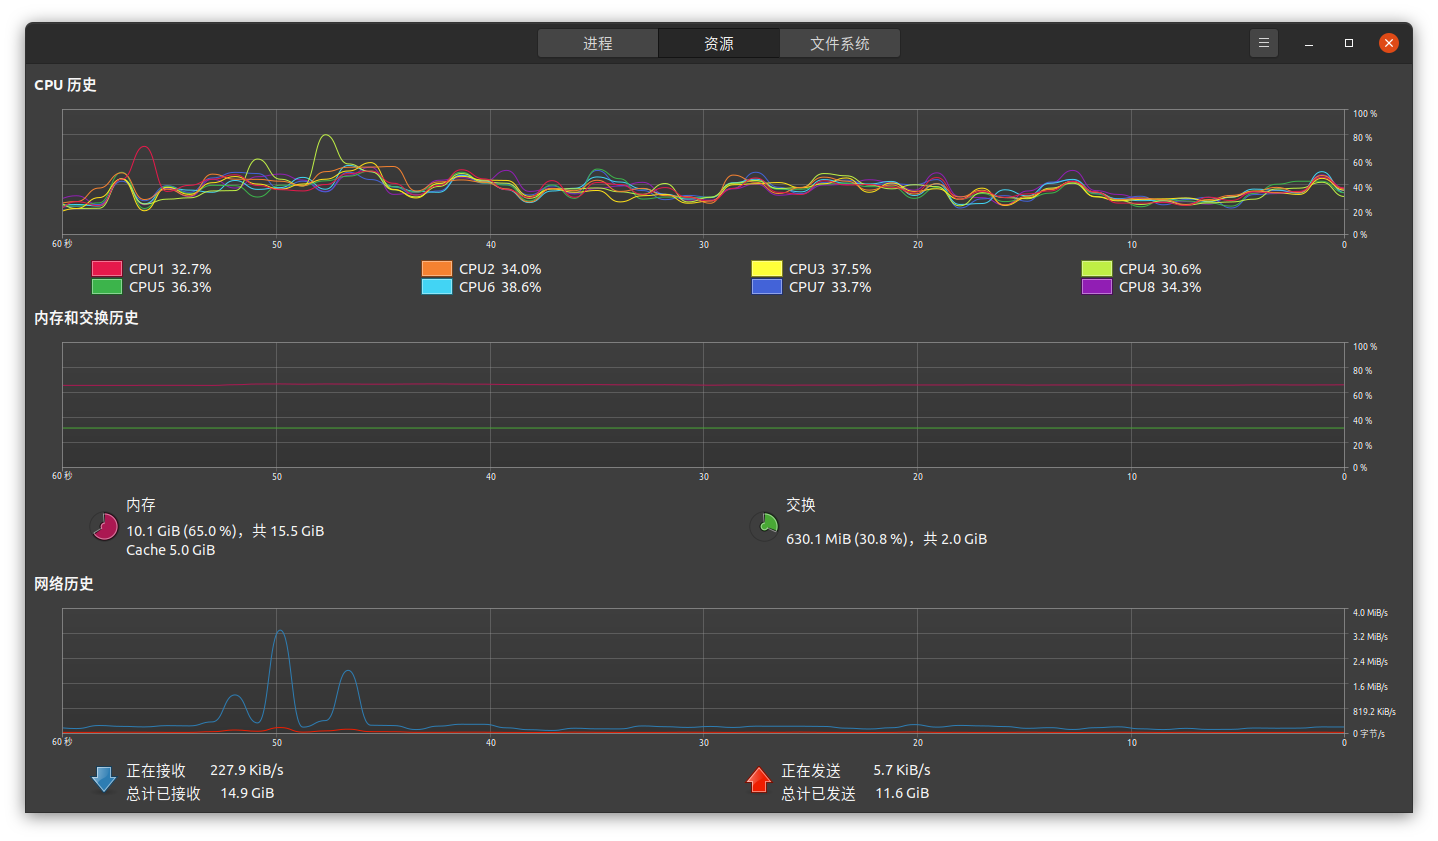Change the CPU8 purple color swatch
The height and width of the screenshot is (841, 1438).
(x=1097, y=287)
